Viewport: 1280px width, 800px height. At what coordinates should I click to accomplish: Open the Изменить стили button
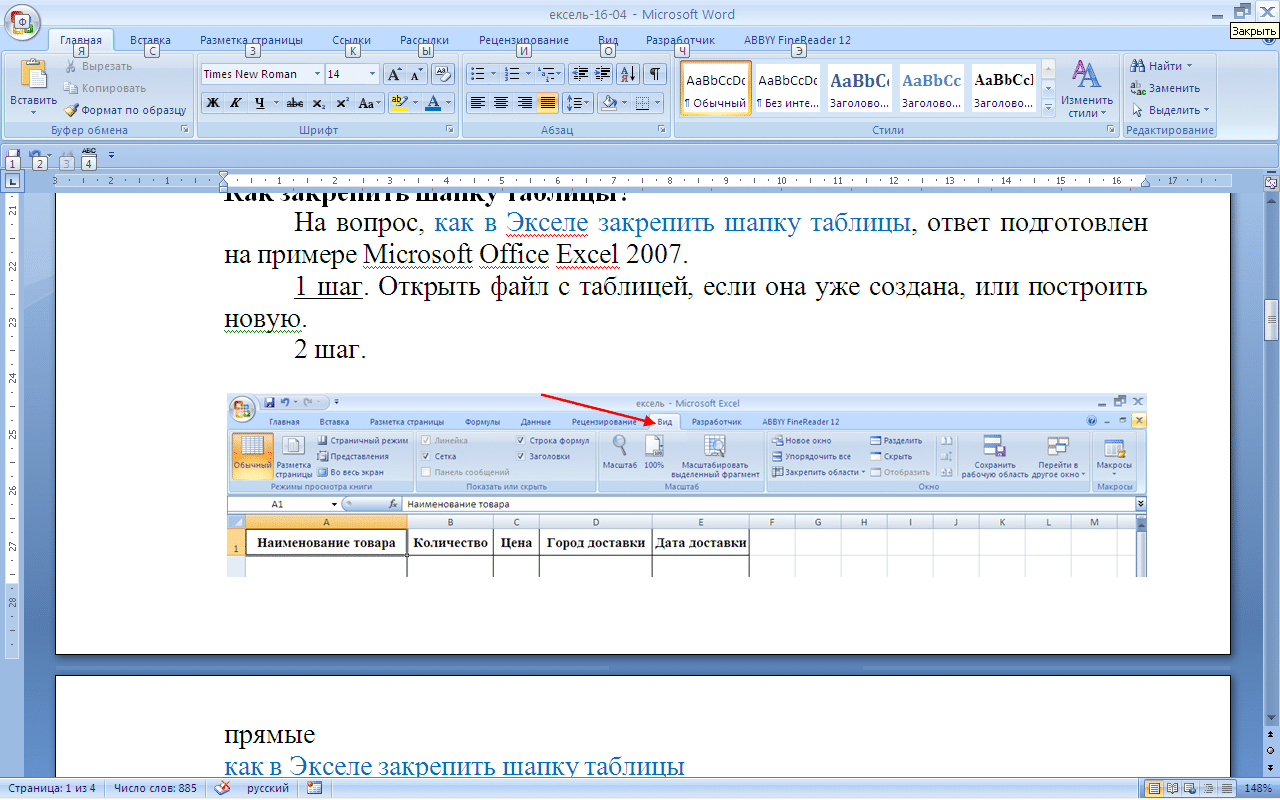(x=1087, y=88)
